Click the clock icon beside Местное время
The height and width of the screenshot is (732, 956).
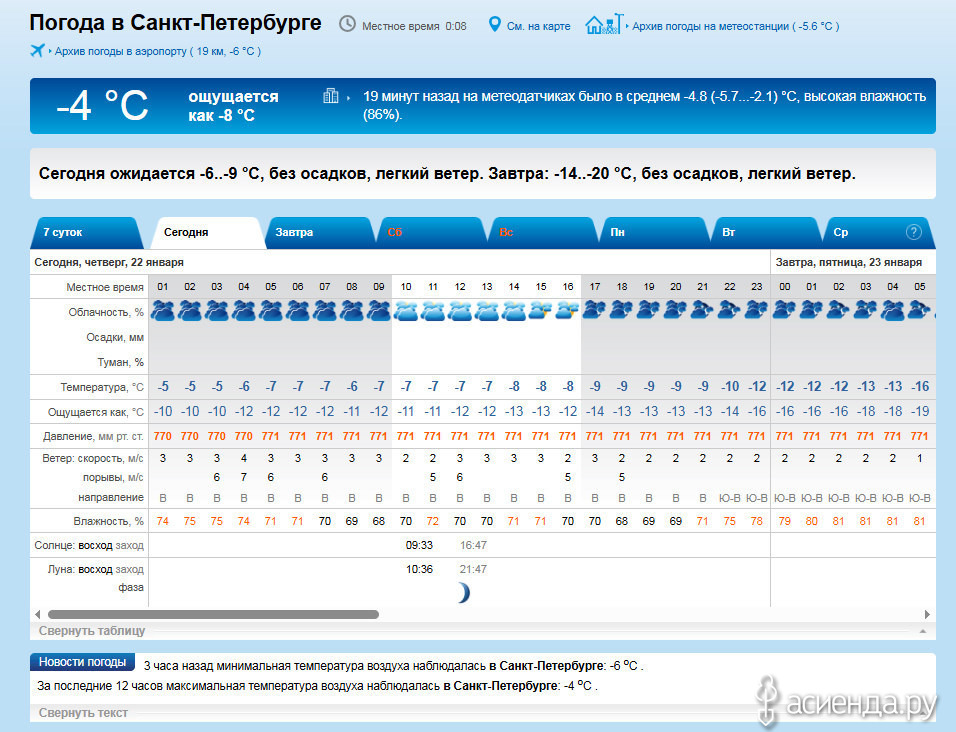pos(347,24)
